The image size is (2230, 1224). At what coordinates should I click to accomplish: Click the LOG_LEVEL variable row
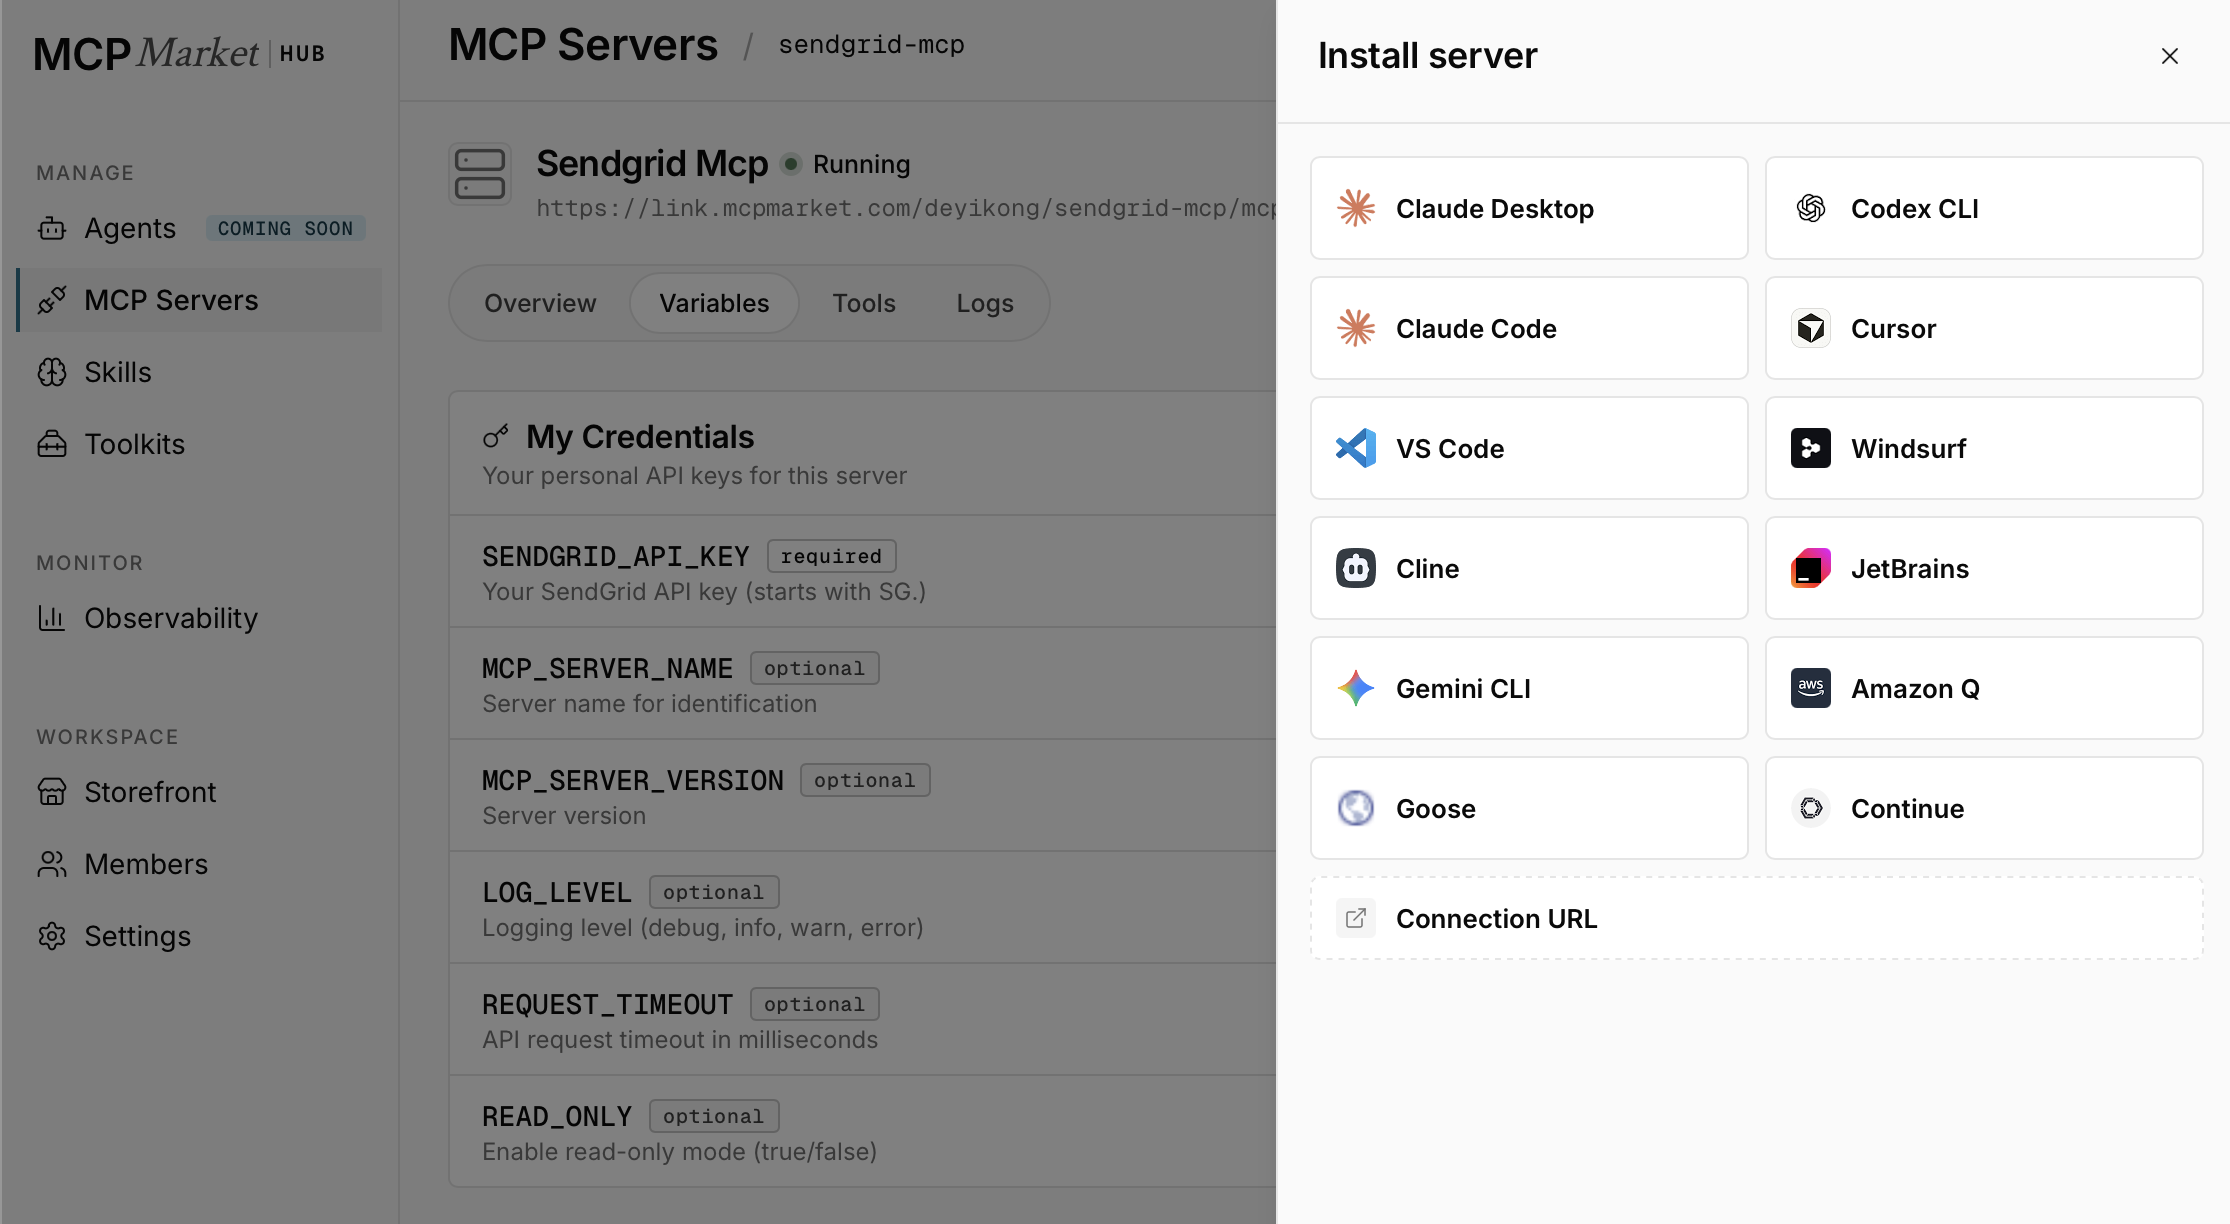(863, 908)
